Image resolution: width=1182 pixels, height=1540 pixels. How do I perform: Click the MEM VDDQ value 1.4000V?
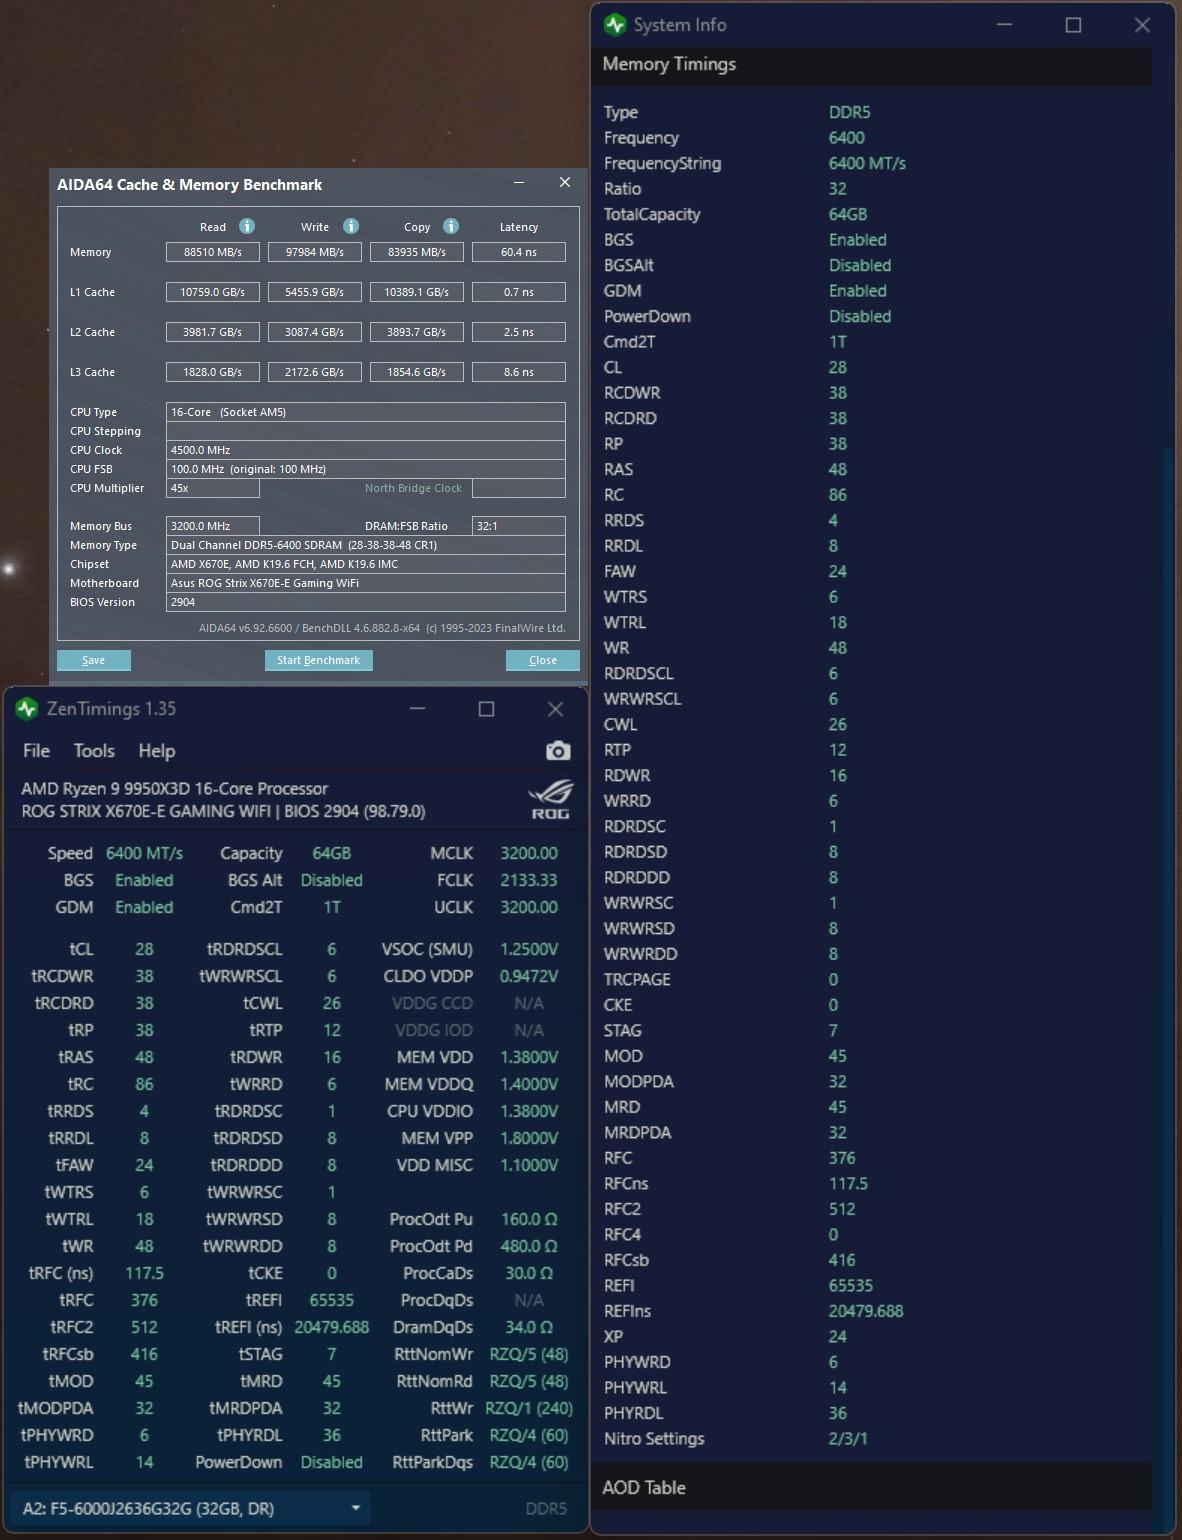(x=529, y=1084)
